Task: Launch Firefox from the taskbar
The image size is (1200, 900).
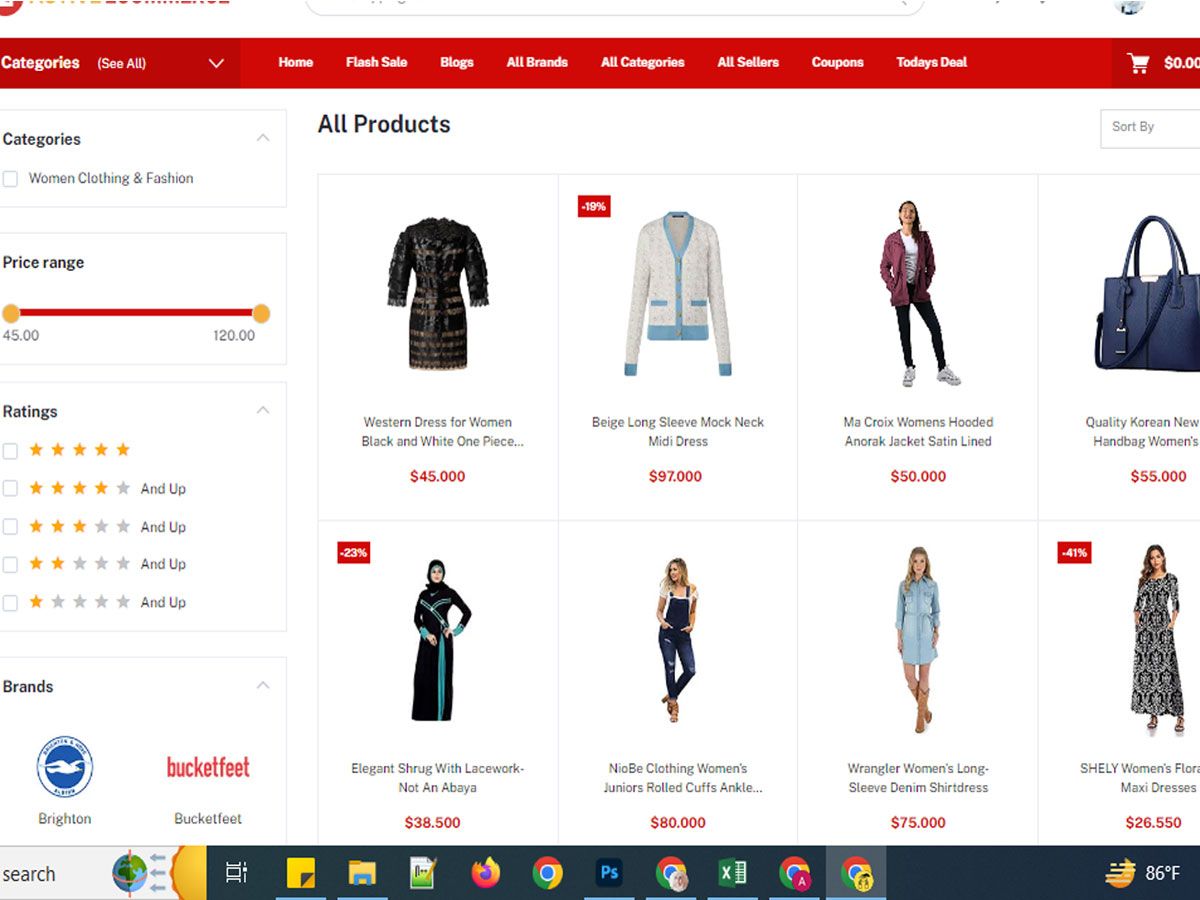Action: [486, 873]
